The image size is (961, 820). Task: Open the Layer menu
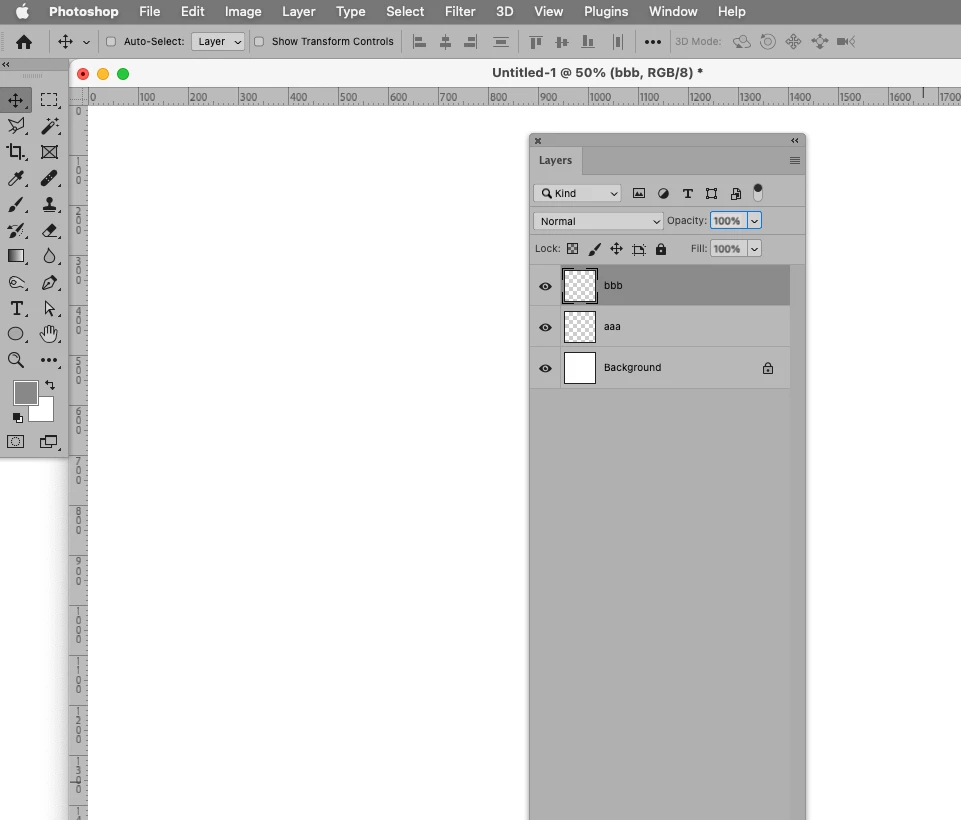tap(298, 12)
